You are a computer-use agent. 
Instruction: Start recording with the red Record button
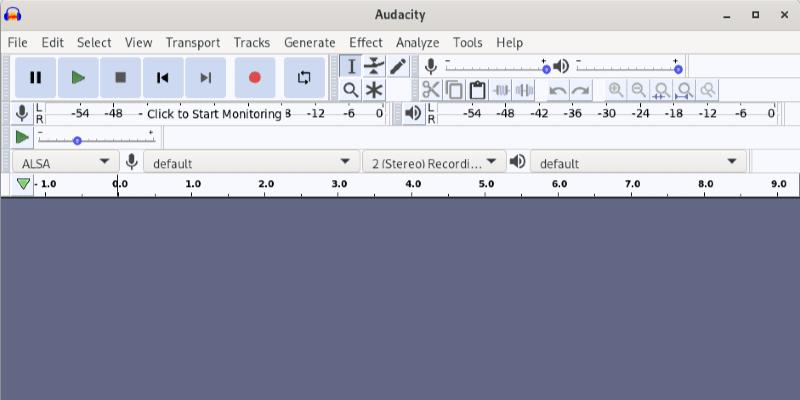click(x=255, y=78)
